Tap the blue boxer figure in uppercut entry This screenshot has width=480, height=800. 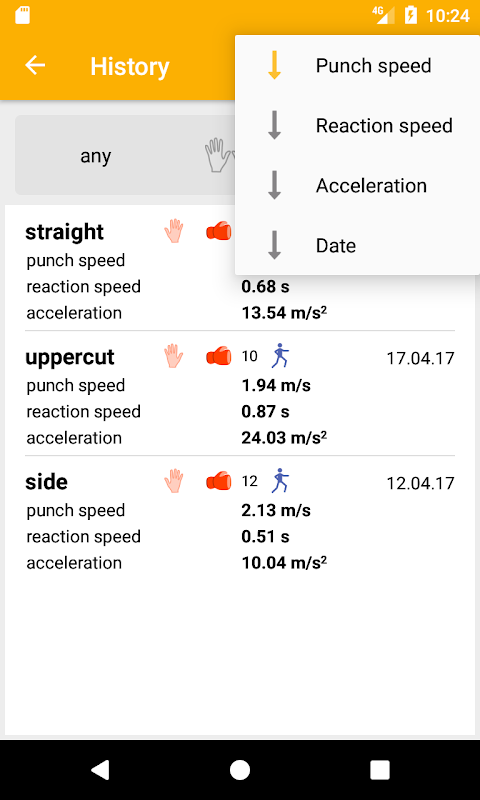pos(279,356)
